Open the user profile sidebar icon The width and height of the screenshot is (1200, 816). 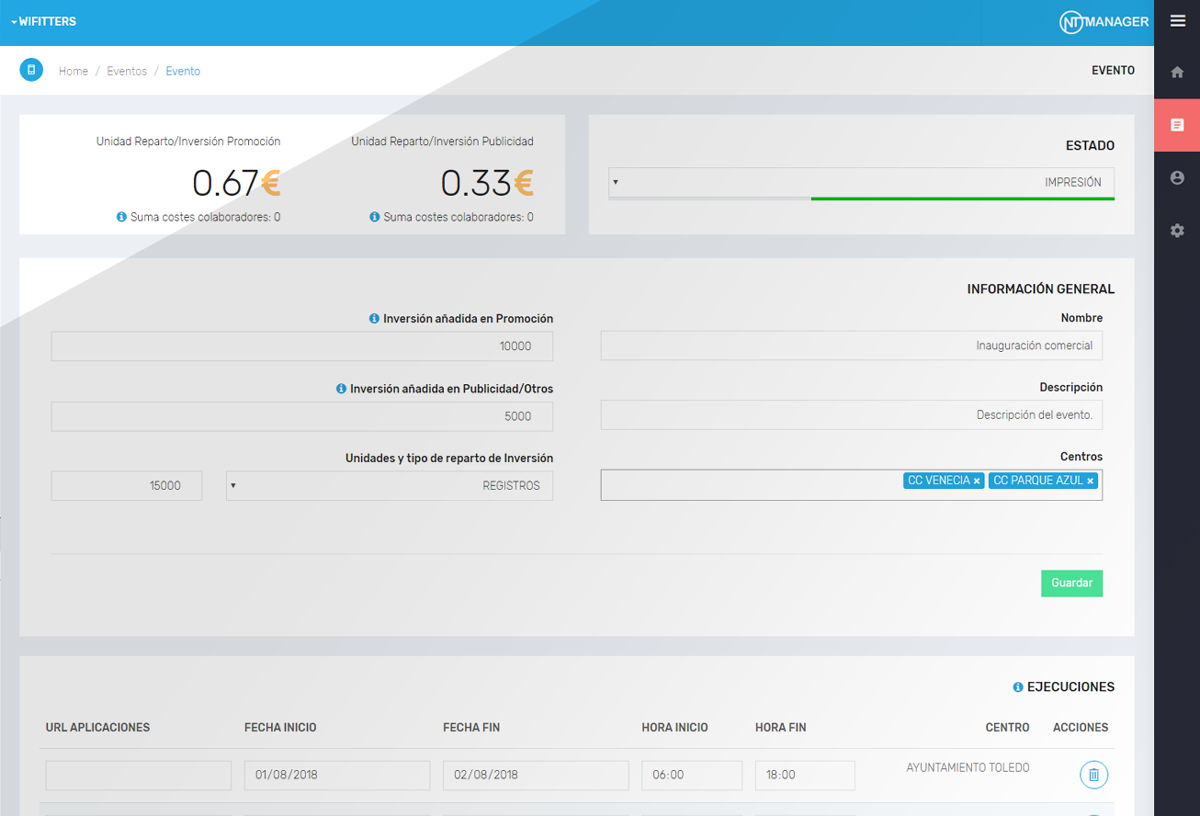pyautogui.click(x=1177, y=178)
